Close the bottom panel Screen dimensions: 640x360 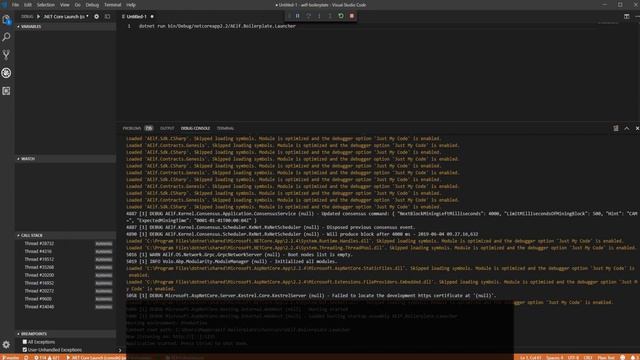(x=637, y=128)
